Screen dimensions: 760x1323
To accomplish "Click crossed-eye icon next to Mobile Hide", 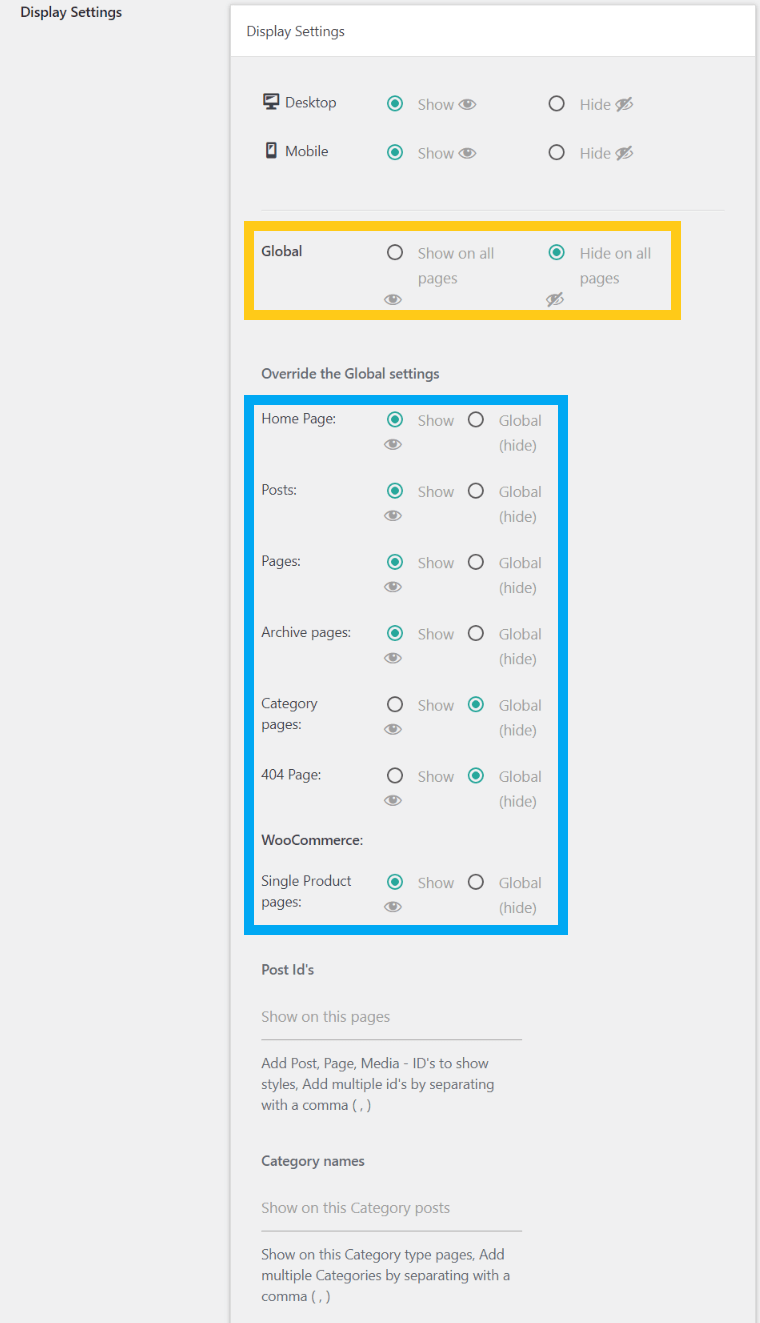I will click(x=624, y=153).
